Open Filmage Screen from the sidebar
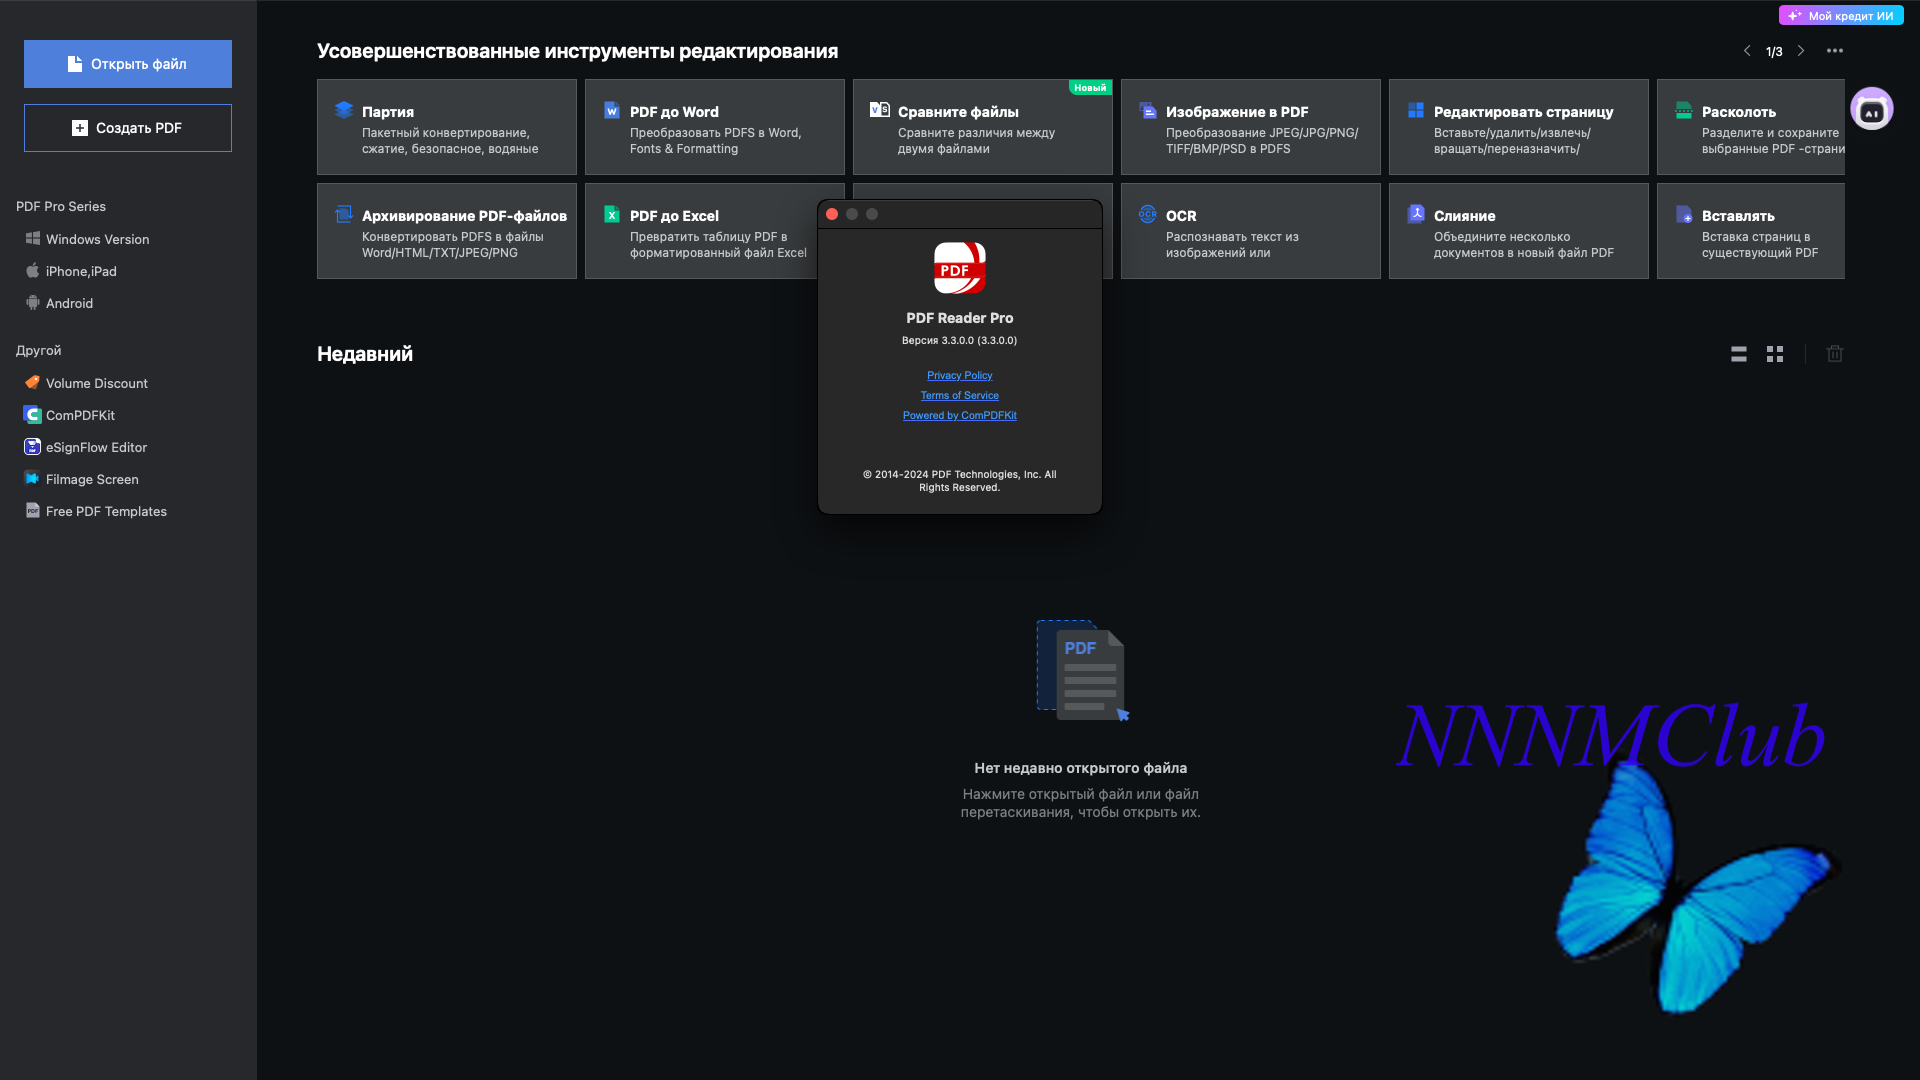1920x1080 pixels. 92,479
